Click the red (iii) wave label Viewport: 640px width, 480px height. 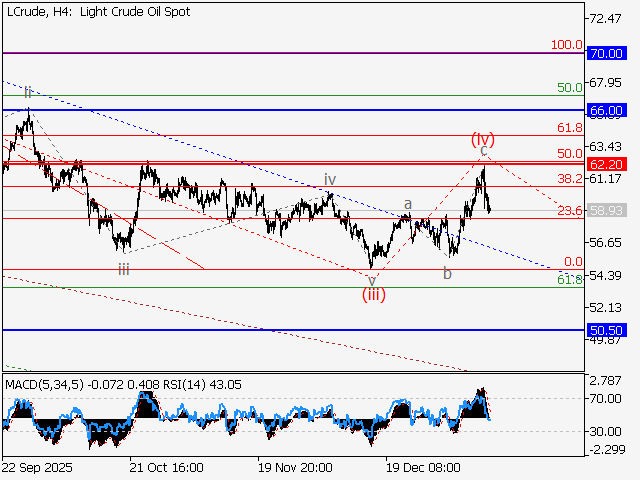(x=374, y=294)
